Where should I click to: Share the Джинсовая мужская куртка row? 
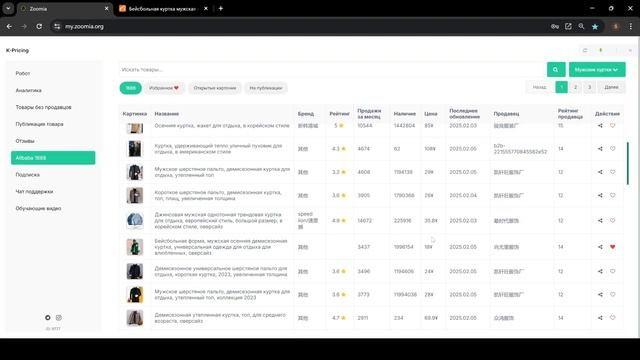(600, 220)
